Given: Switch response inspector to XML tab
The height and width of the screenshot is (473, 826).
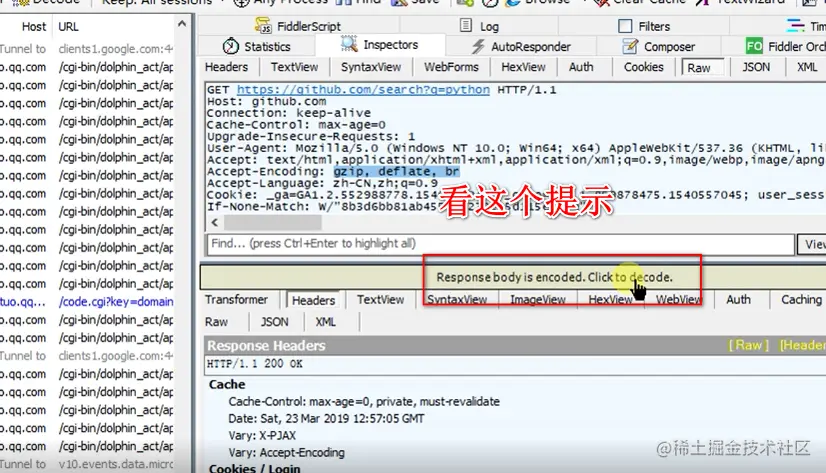Looking at the screenshot, I should 326,322.
